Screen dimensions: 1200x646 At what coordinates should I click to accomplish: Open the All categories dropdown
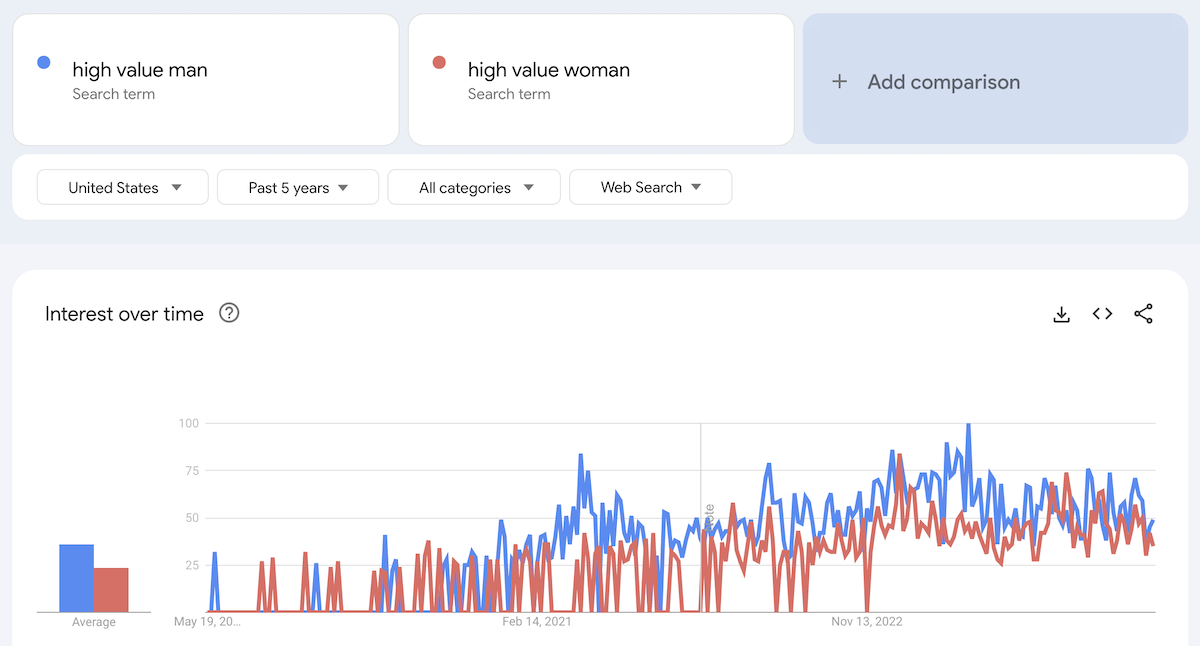(474, 187)
